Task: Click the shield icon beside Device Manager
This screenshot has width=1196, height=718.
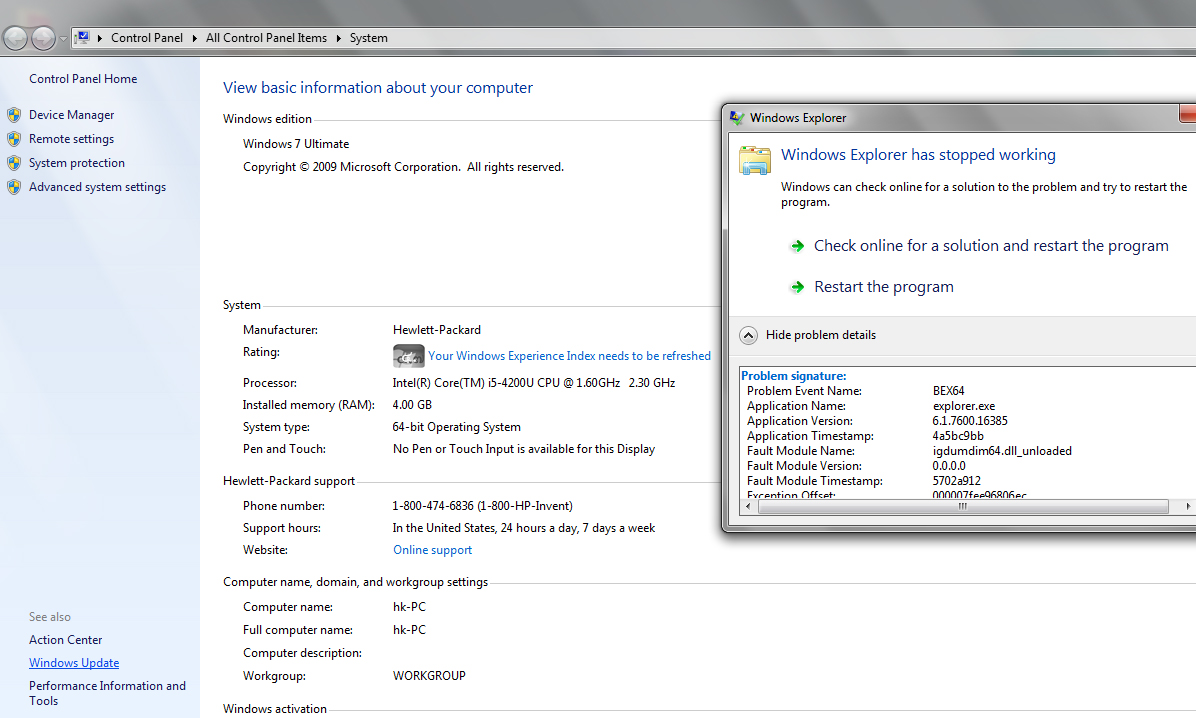Action: [14, 115]
